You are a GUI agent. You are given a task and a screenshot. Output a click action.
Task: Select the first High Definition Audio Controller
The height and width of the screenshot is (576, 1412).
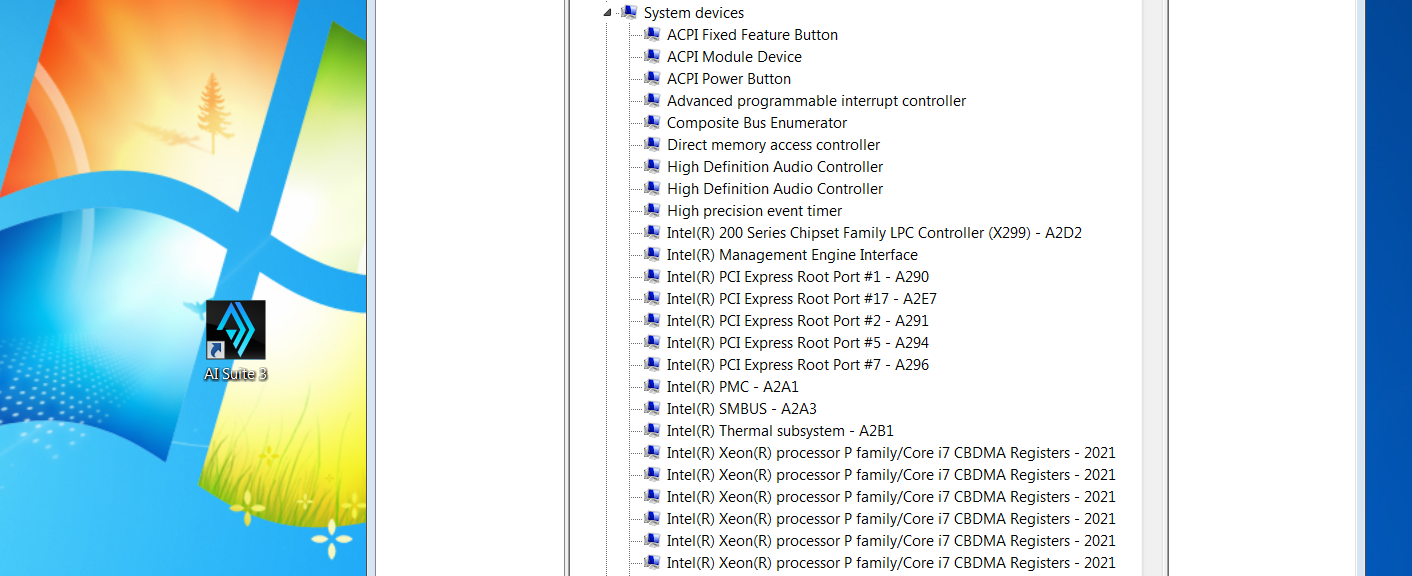pos(775,167)
